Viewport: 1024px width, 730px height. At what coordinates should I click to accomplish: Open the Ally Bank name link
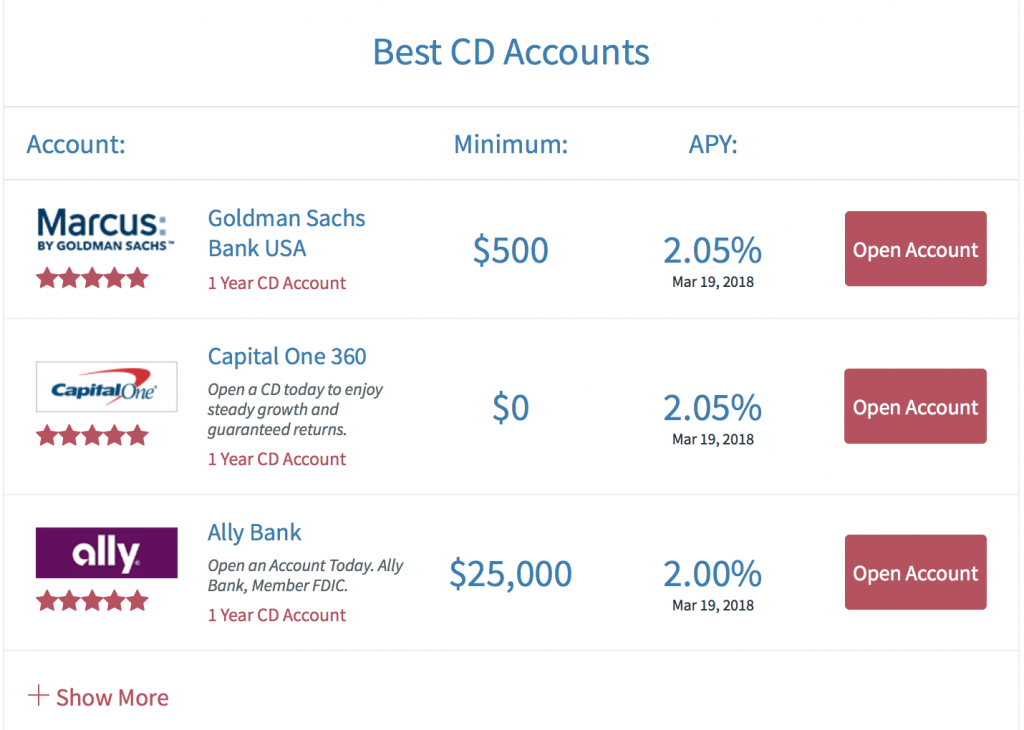(254, 533)
